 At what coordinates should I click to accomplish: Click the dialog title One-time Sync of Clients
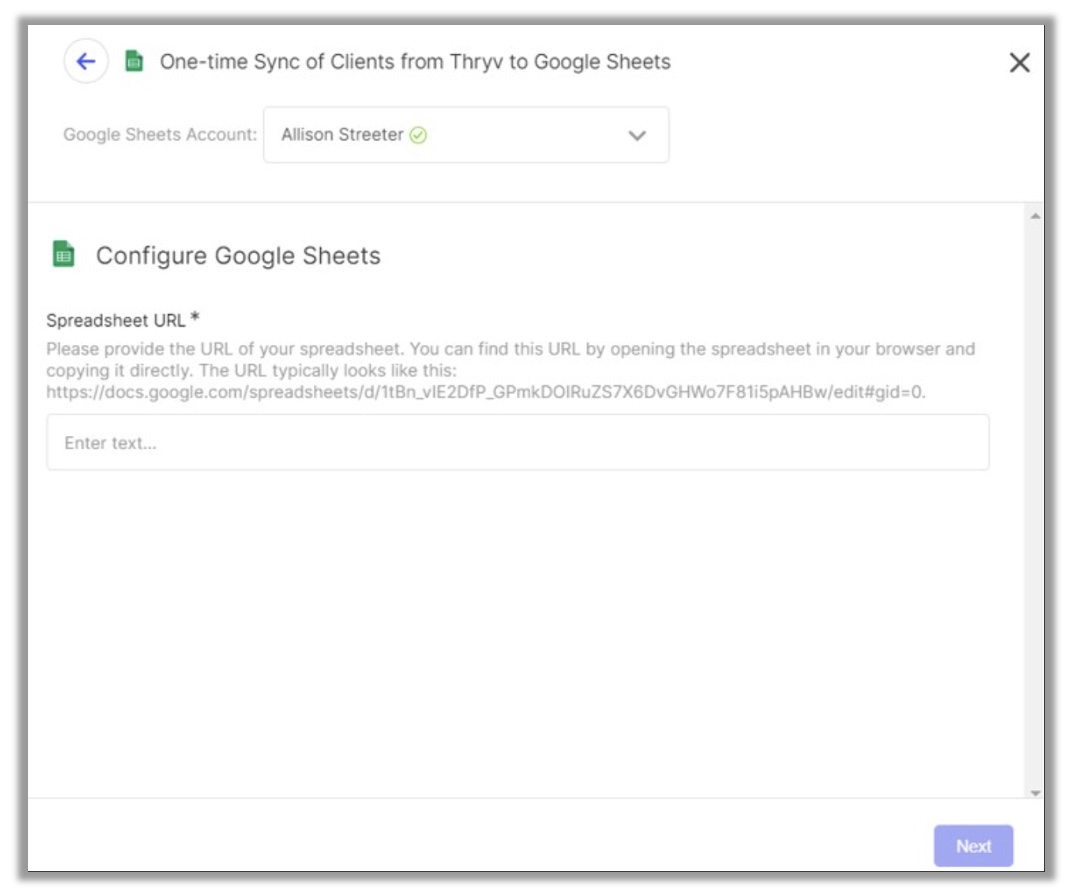coord(415,62)
